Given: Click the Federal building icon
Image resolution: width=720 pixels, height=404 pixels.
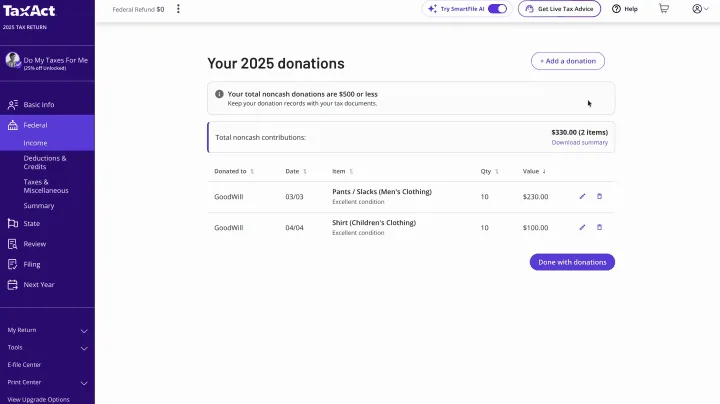Looking at the screenshot, I should [13, 125].
